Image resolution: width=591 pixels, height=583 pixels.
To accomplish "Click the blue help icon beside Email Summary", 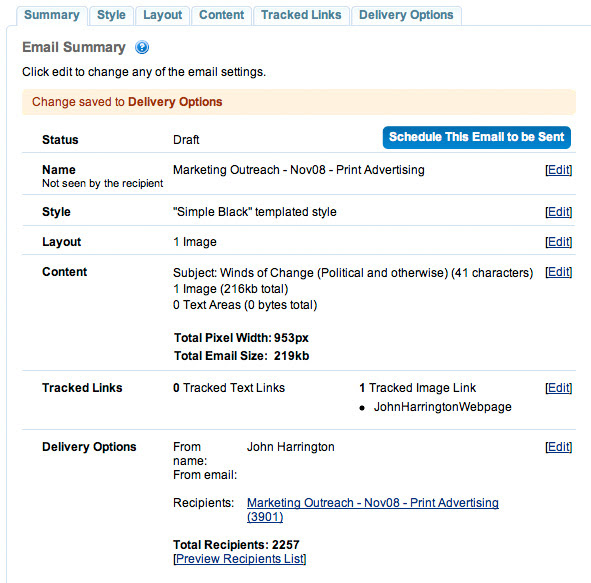I will click(x=142, y=47).
